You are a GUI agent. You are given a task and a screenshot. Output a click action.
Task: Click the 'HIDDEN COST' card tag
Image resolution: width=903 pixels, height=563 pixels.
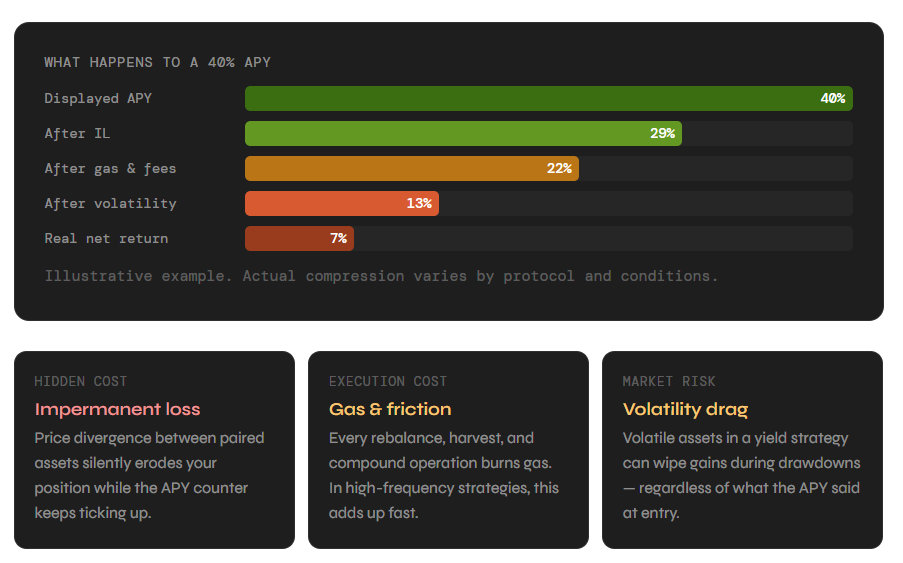pos(81,381)
